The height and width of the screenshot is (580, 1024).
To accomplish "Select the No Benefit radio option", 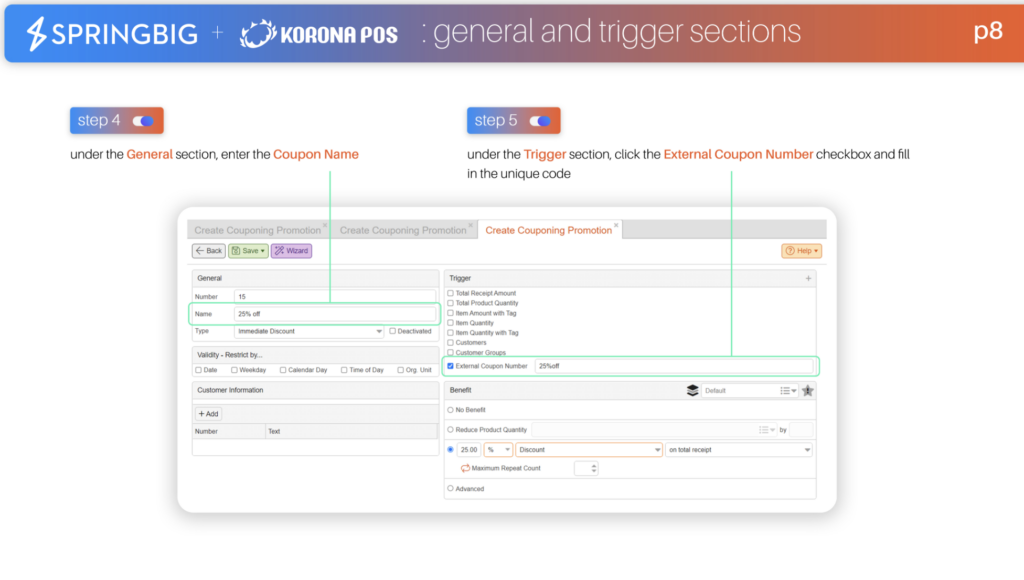I will (450, 410).
